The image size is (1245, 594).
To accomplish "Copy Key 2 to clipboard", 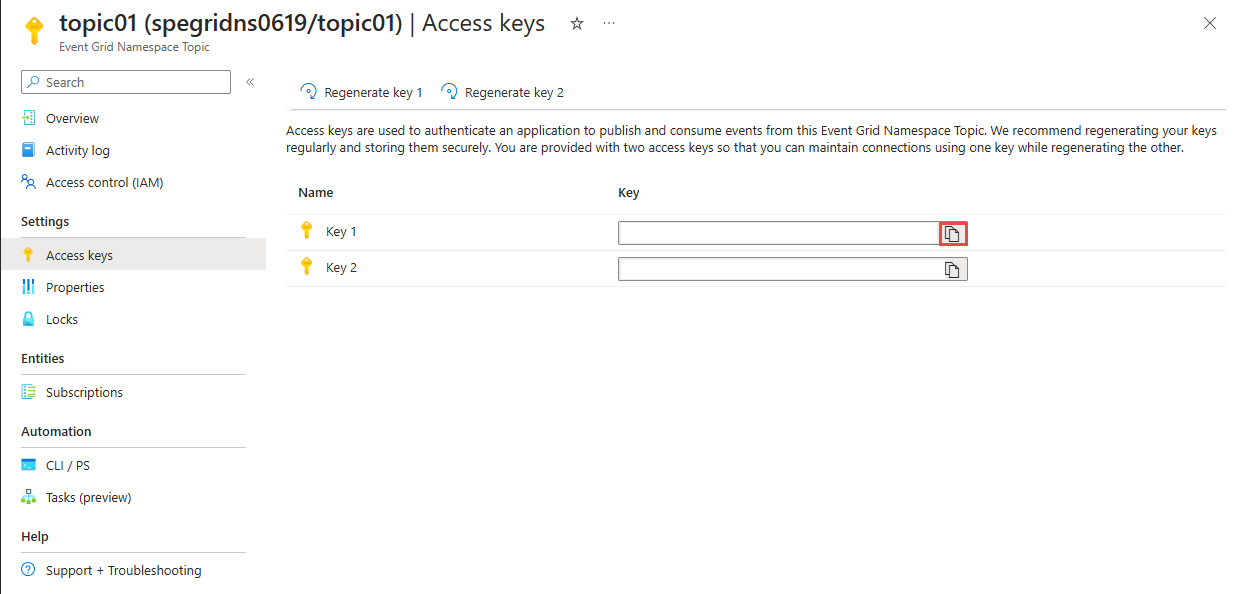I will (x=953, y=269).
